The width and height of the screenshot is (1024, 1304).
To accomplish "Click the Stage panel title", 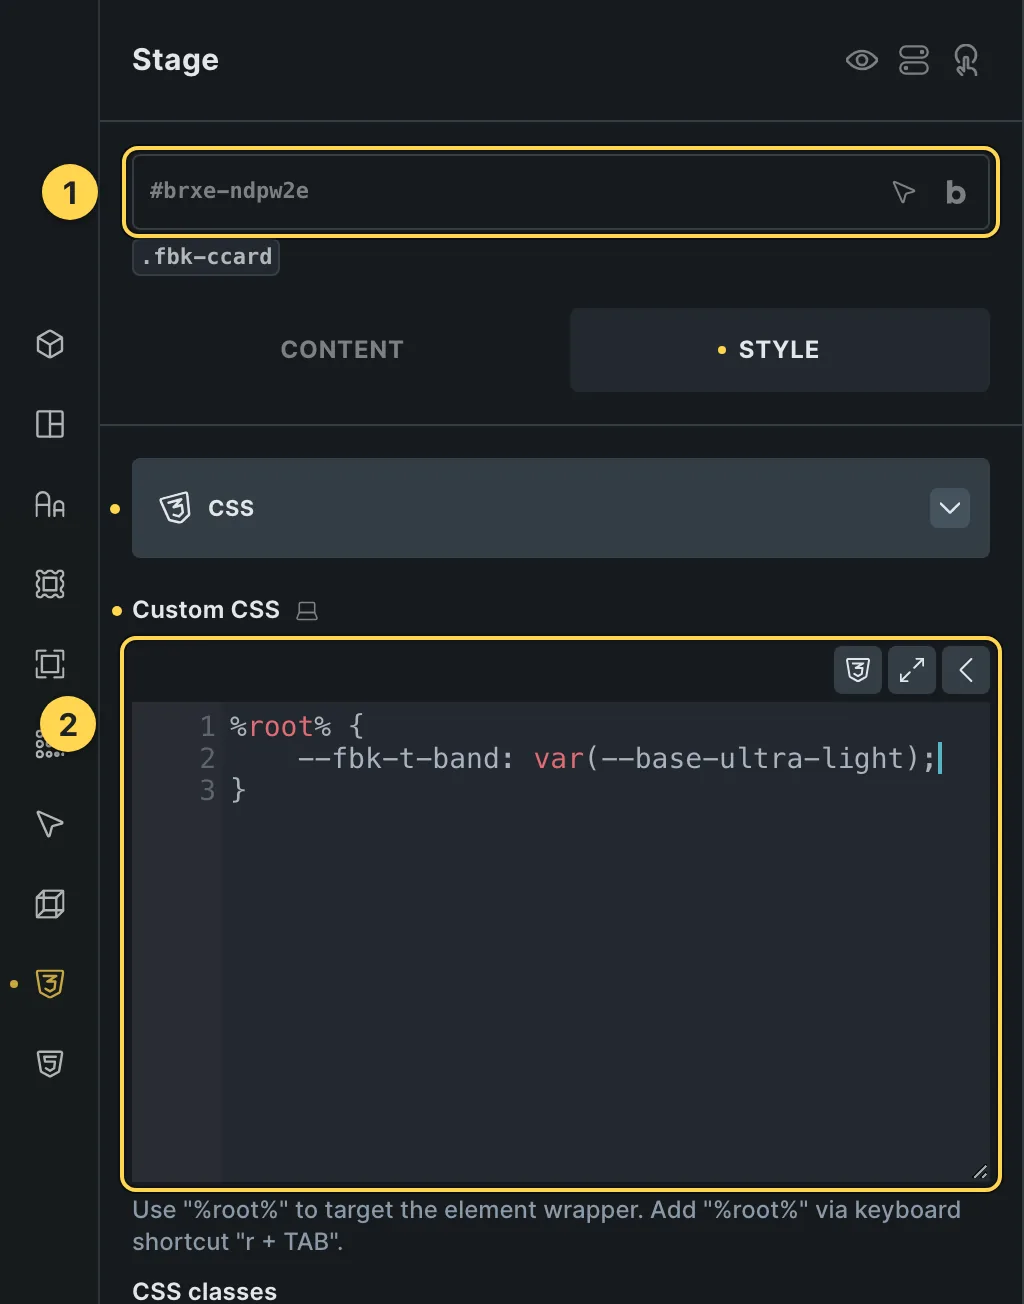I will [175, 60].
